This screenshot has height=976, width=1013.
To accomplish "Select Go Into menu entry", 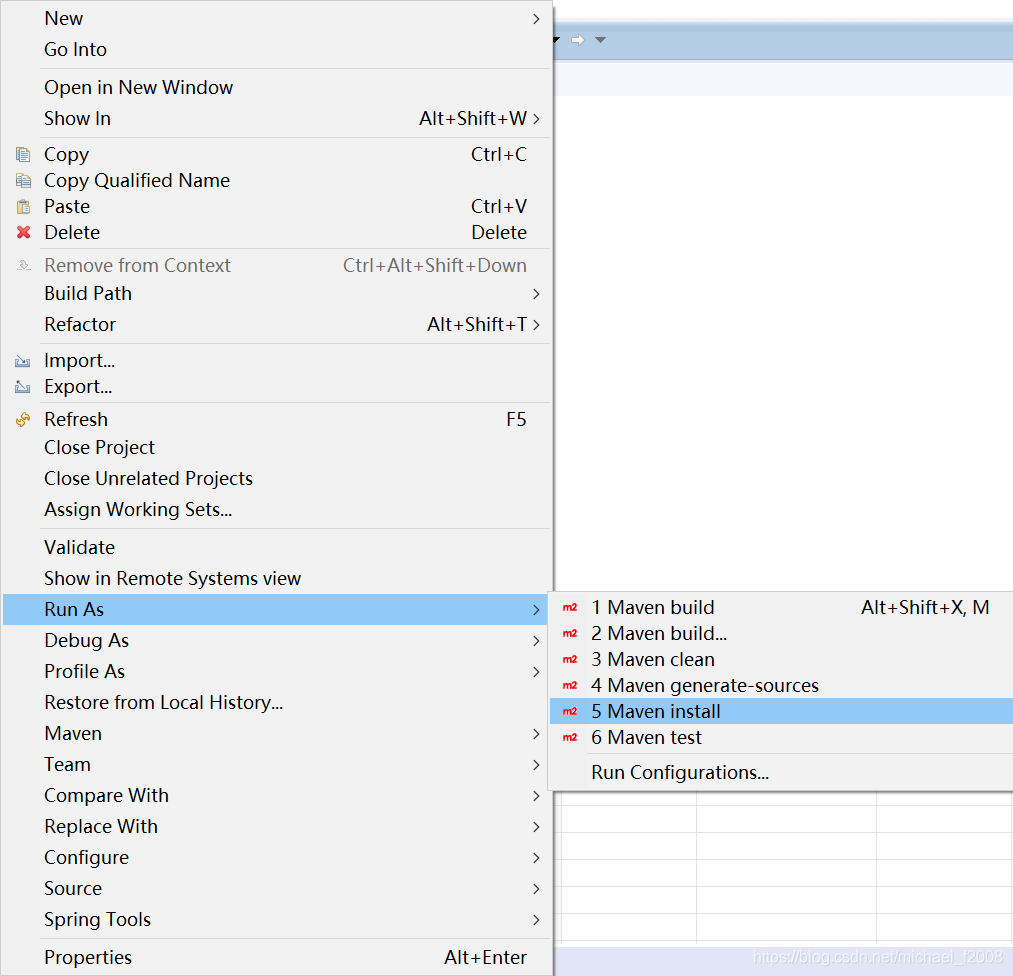I will tap(277, 50).
